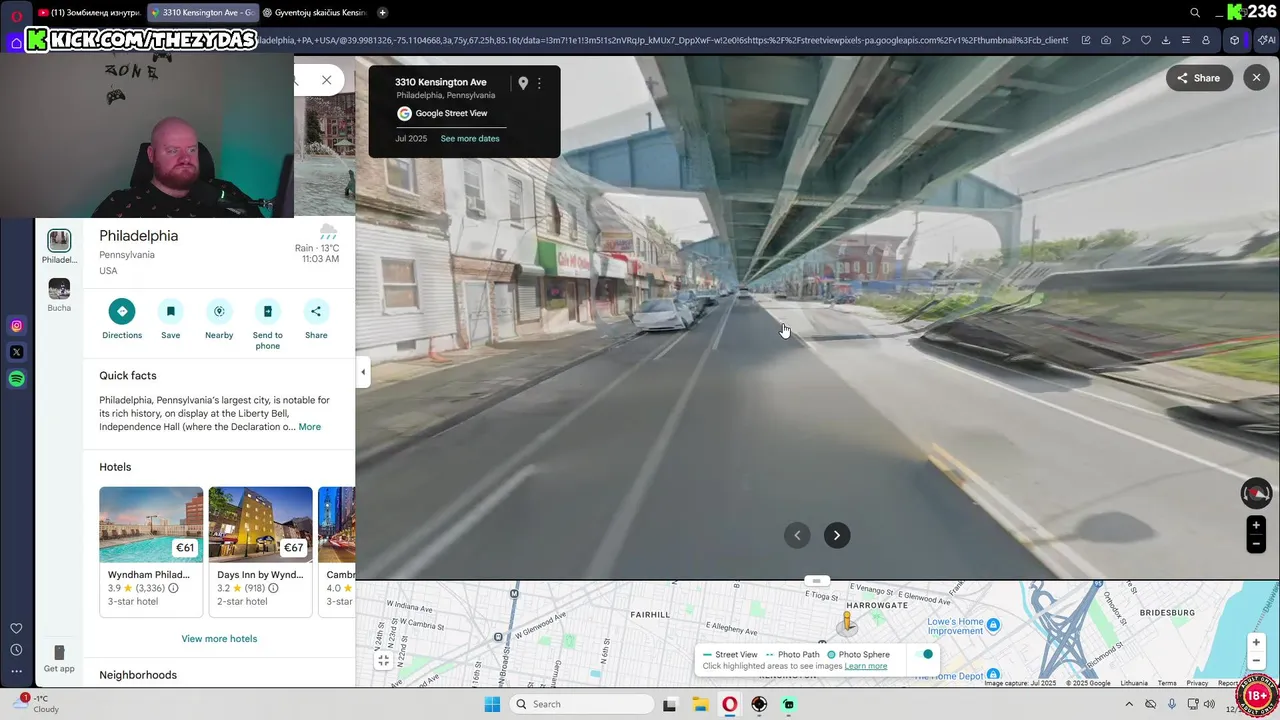Toggle the Street View layer switch
The image size is (1280, 720).
pos(926,655)
